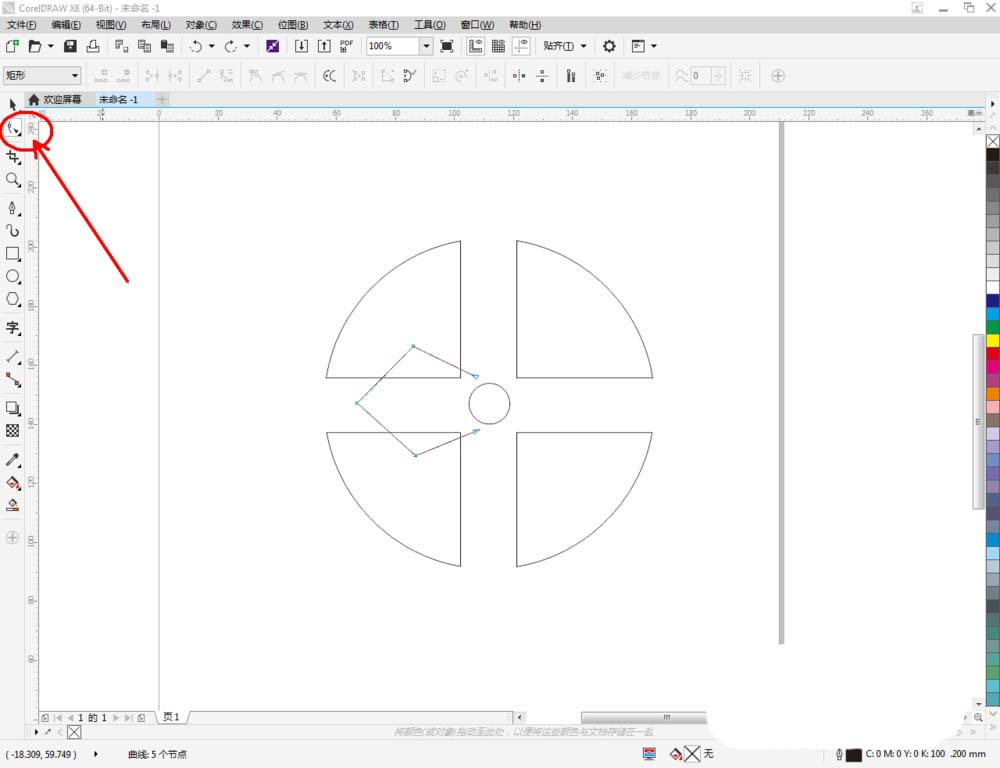Select the Crop tool
Viewport: 1000px width, 768px height.
coord(13,156)
